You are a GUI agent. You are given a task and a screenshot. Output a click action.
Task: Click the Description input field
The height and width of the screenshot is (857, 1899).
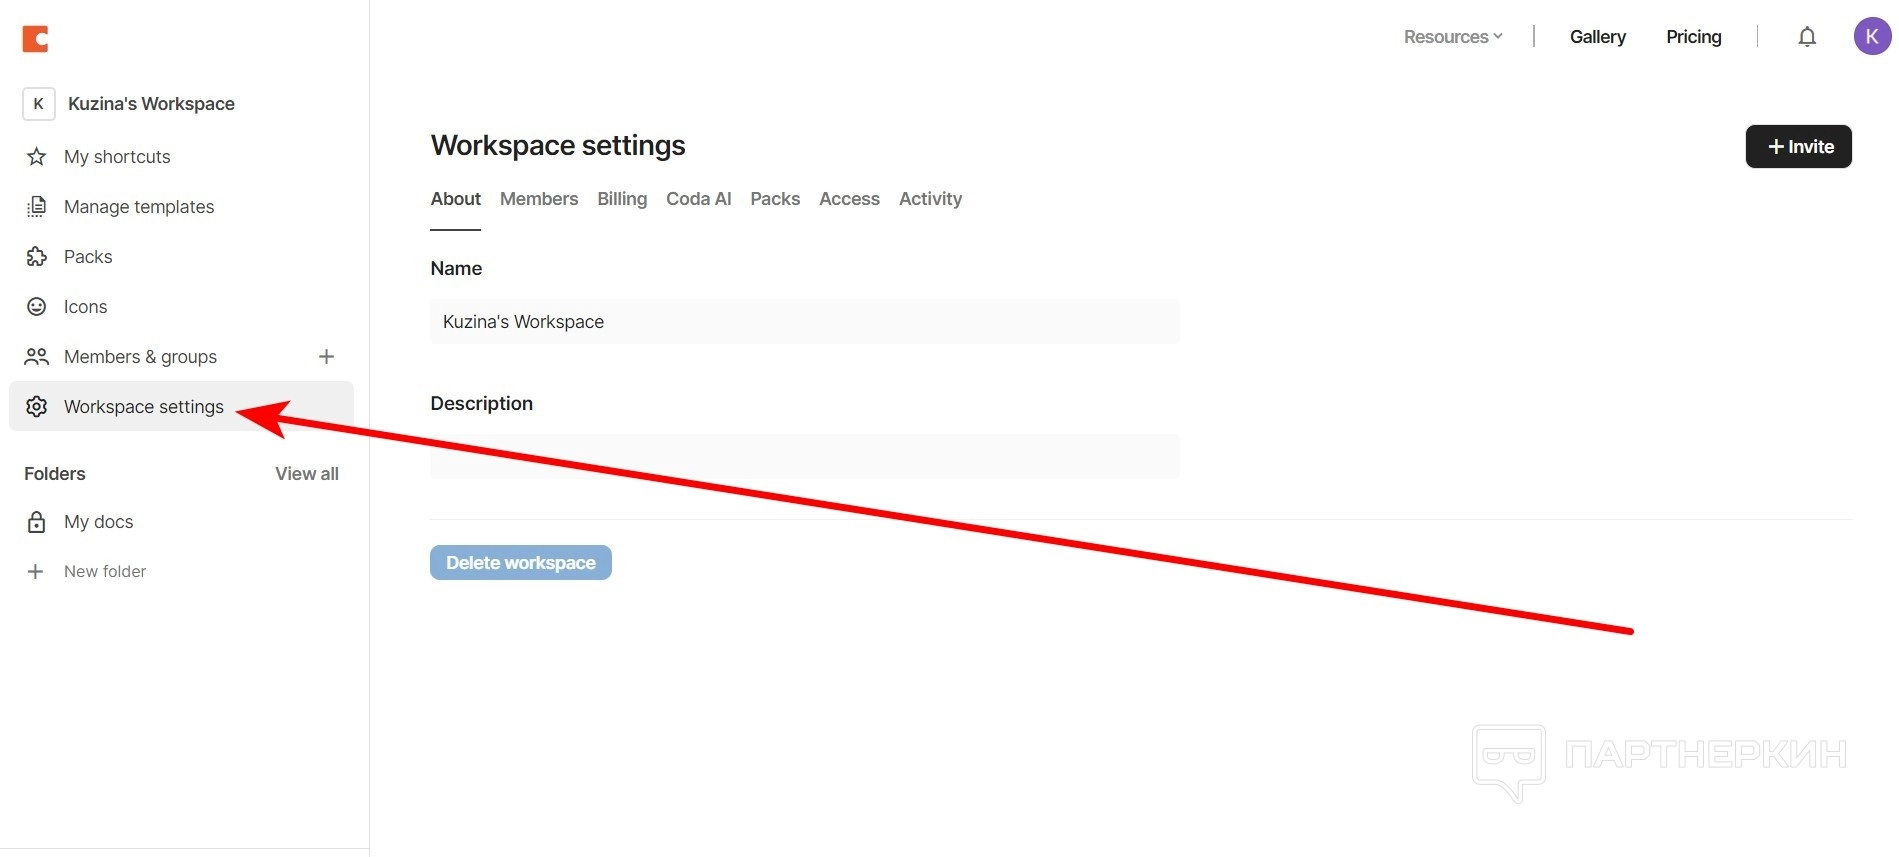click(x=805, y=456)
